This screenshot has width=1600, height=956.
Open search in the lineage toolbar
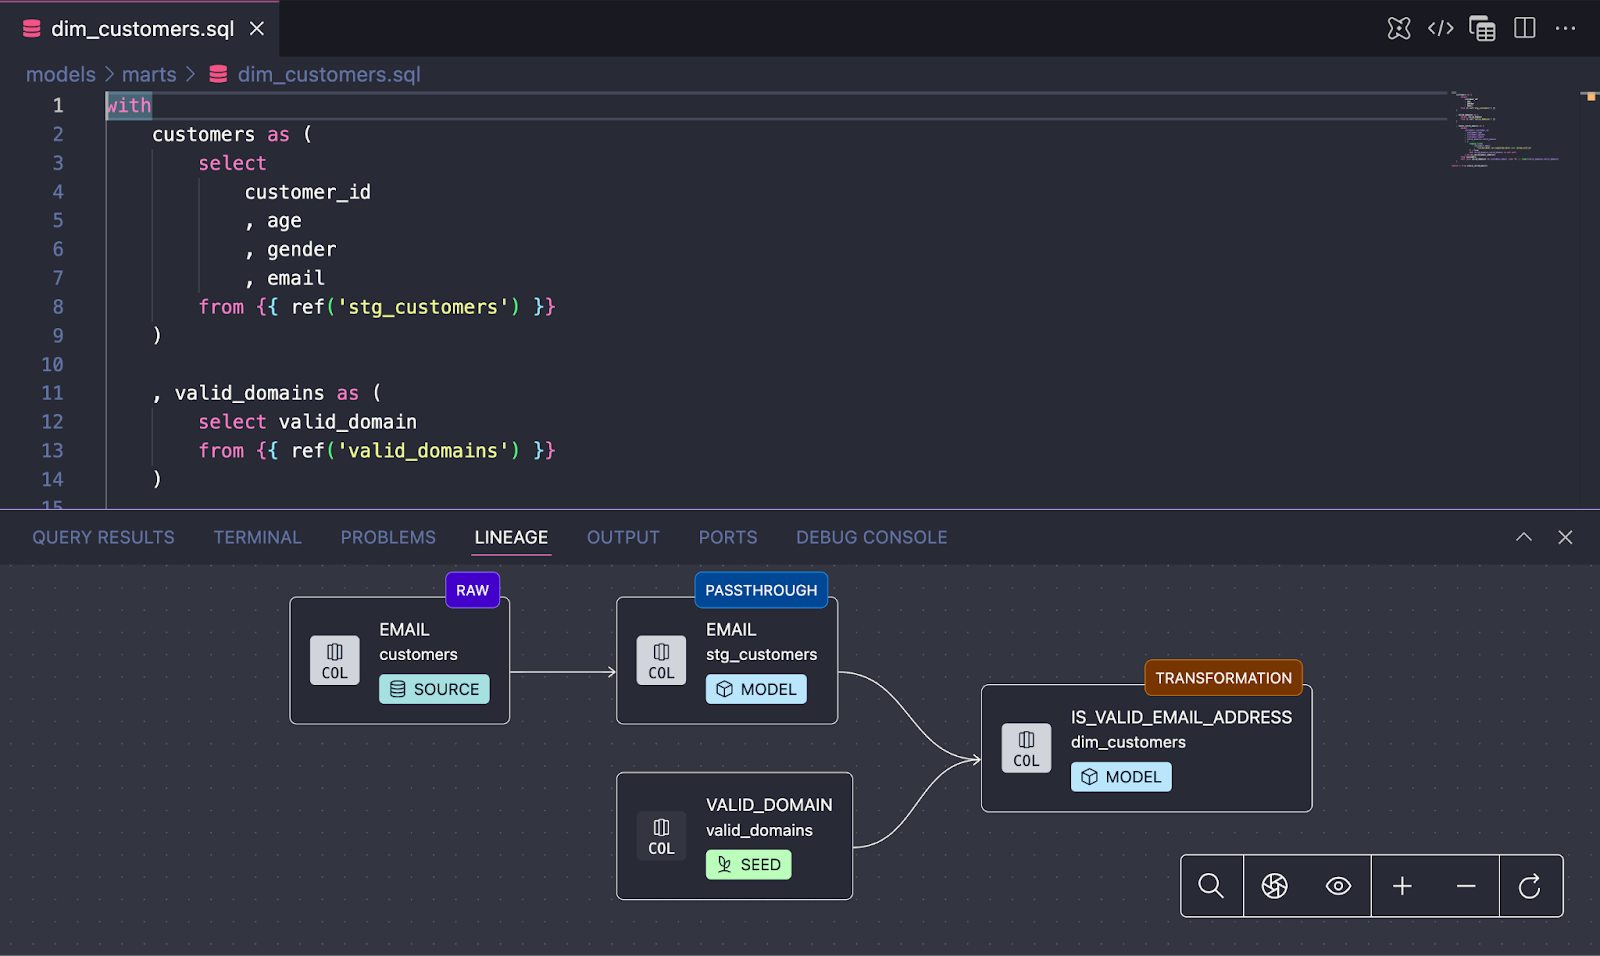1211,886
